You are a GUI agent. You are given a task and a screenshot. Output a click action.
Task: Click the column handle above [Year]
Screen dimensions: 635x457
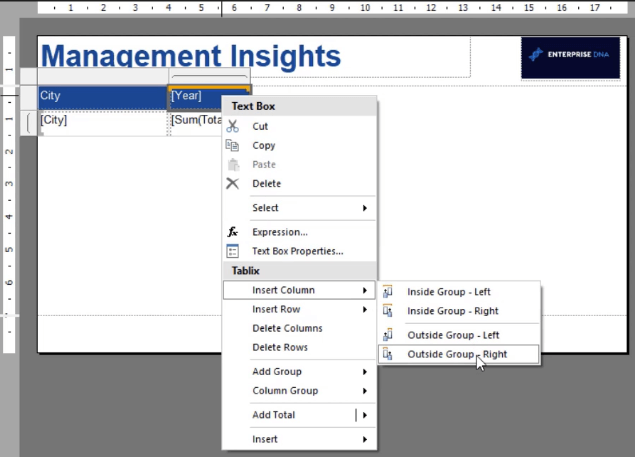(x=209, y=76)
